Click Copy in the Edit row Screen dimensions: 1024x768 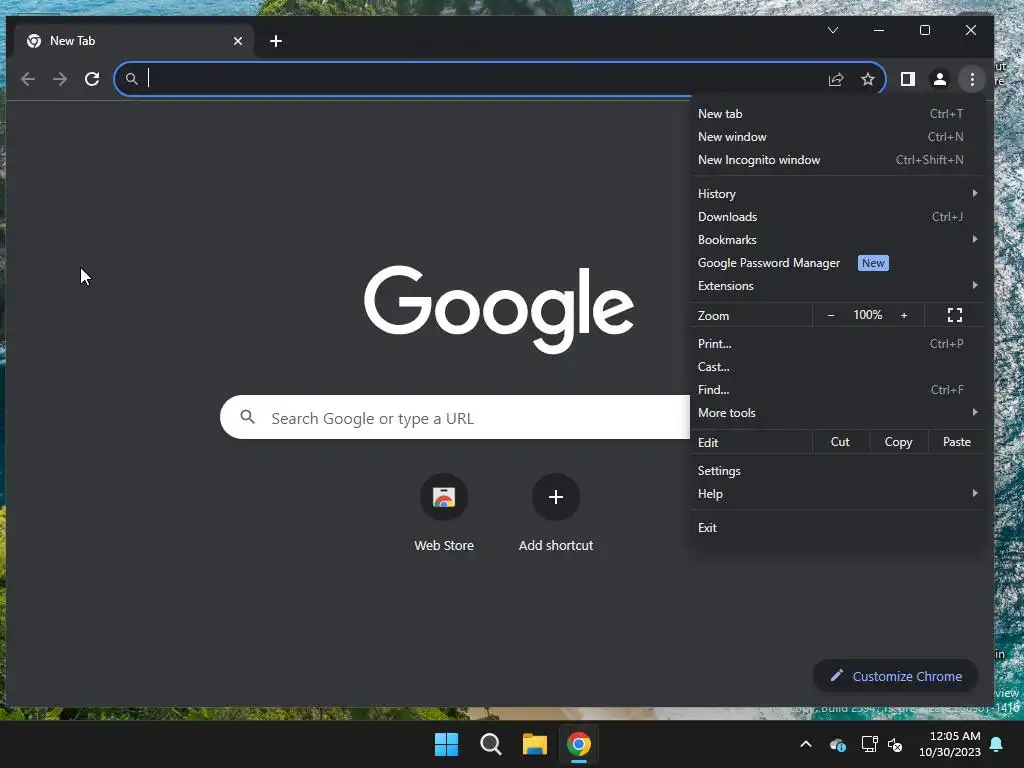pyautogui.click(x=899, y=442)
